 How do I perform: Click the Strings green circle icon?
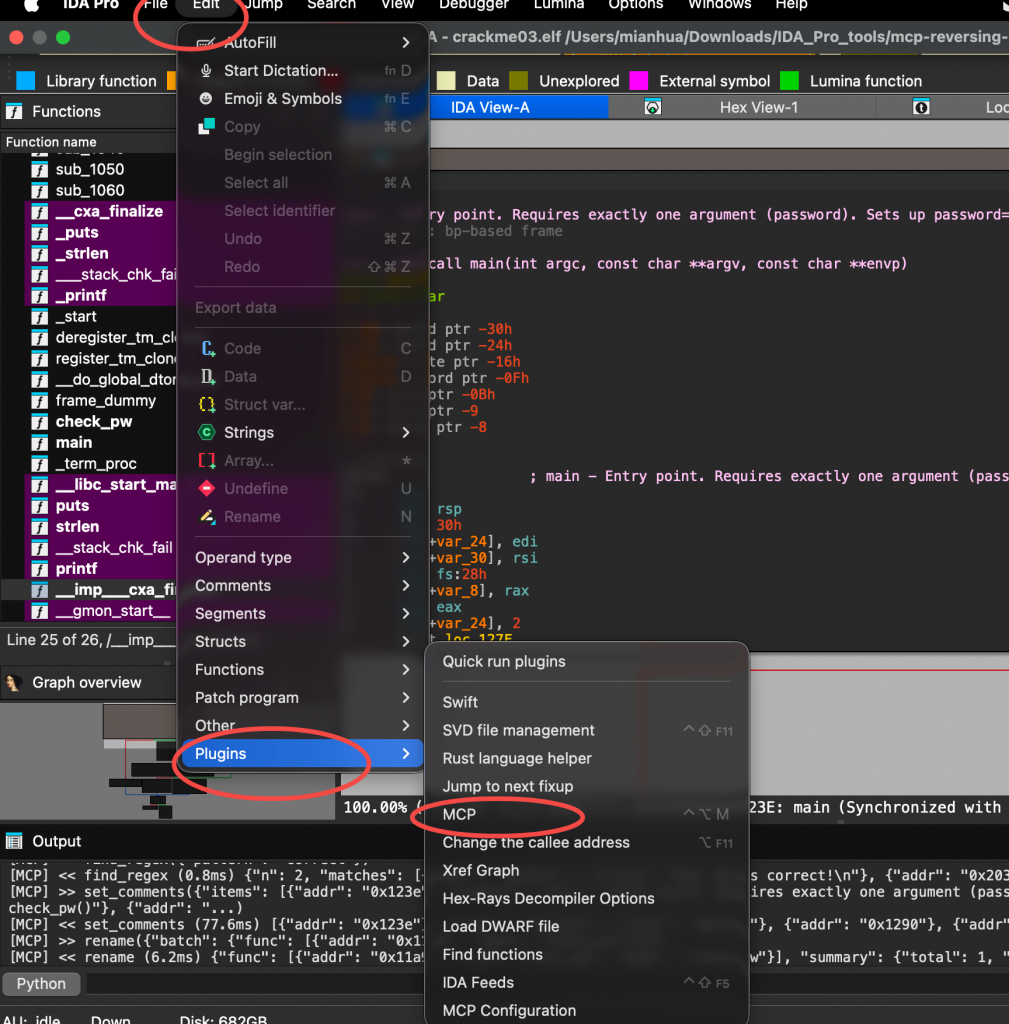click(x=206, y=432)
